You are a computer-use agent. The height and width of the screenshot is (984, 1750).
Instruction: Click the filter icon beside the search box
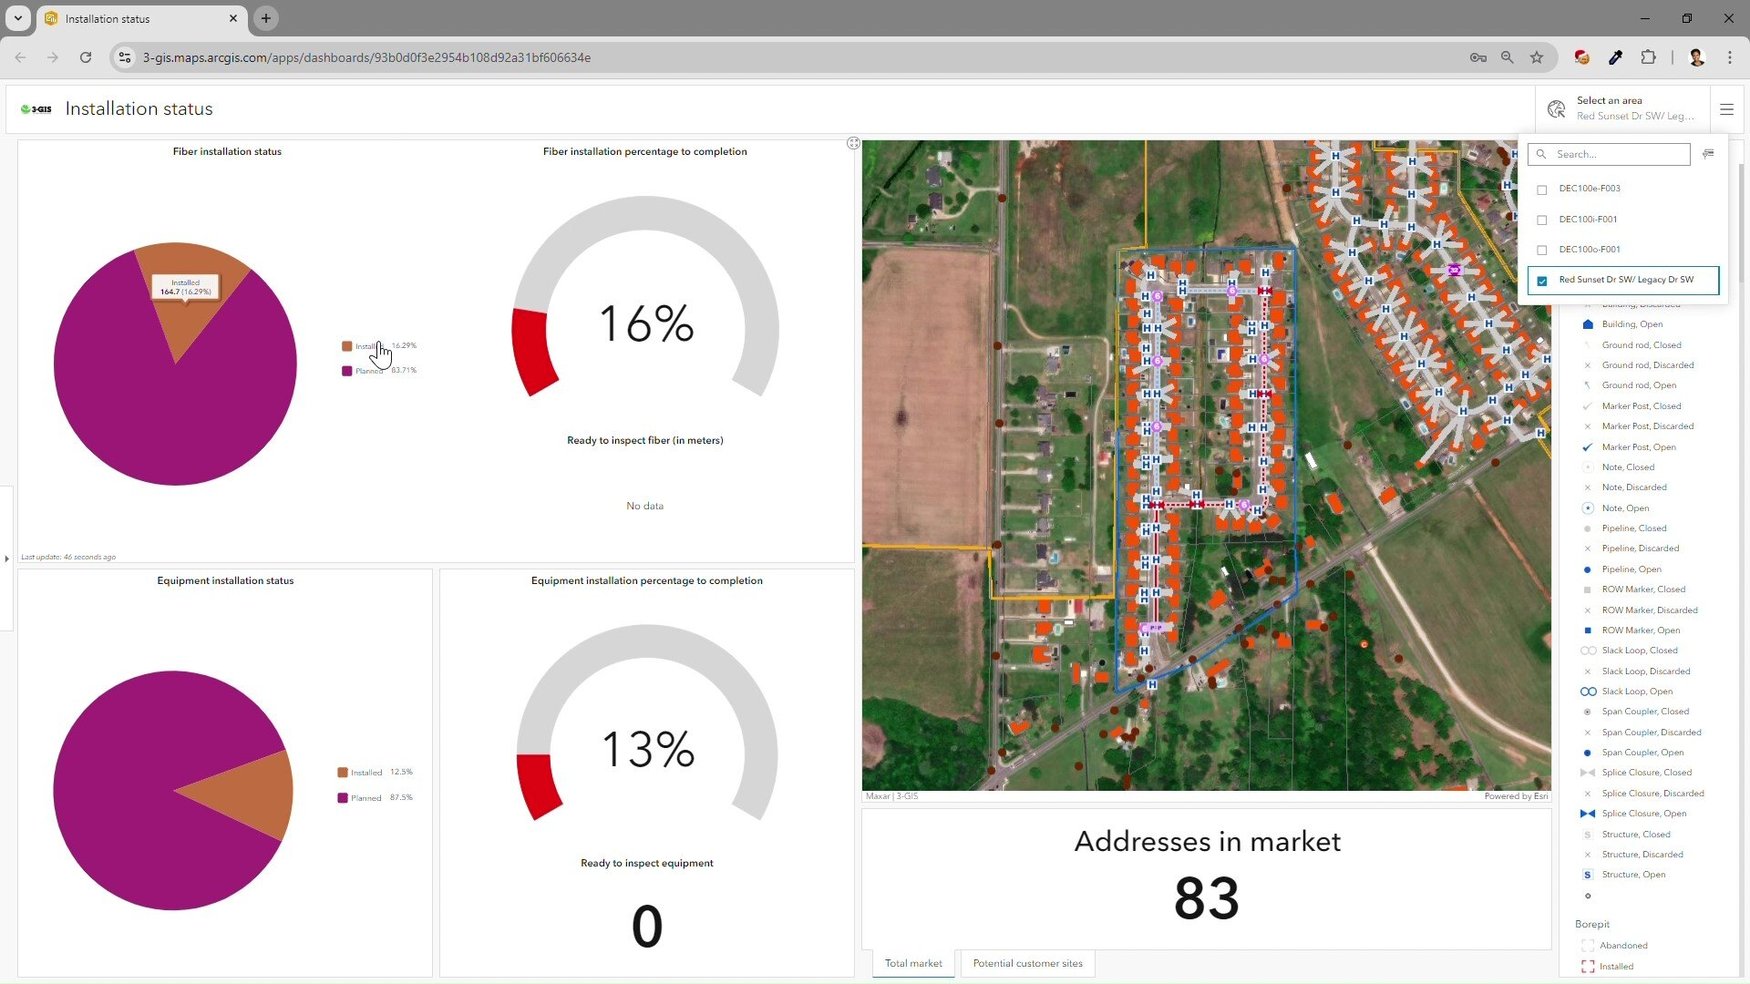[1708, 153]
